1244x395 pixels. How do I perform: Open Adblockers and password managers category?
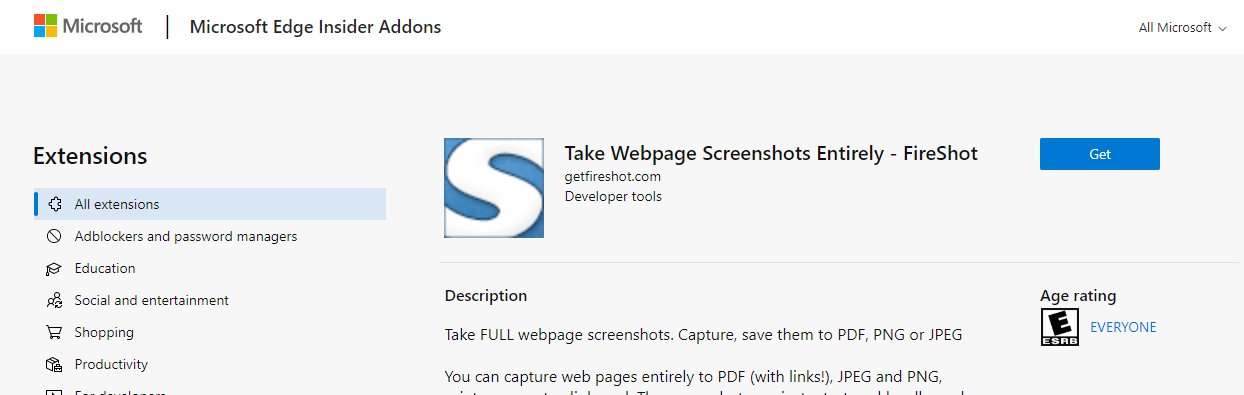(186, 236)
